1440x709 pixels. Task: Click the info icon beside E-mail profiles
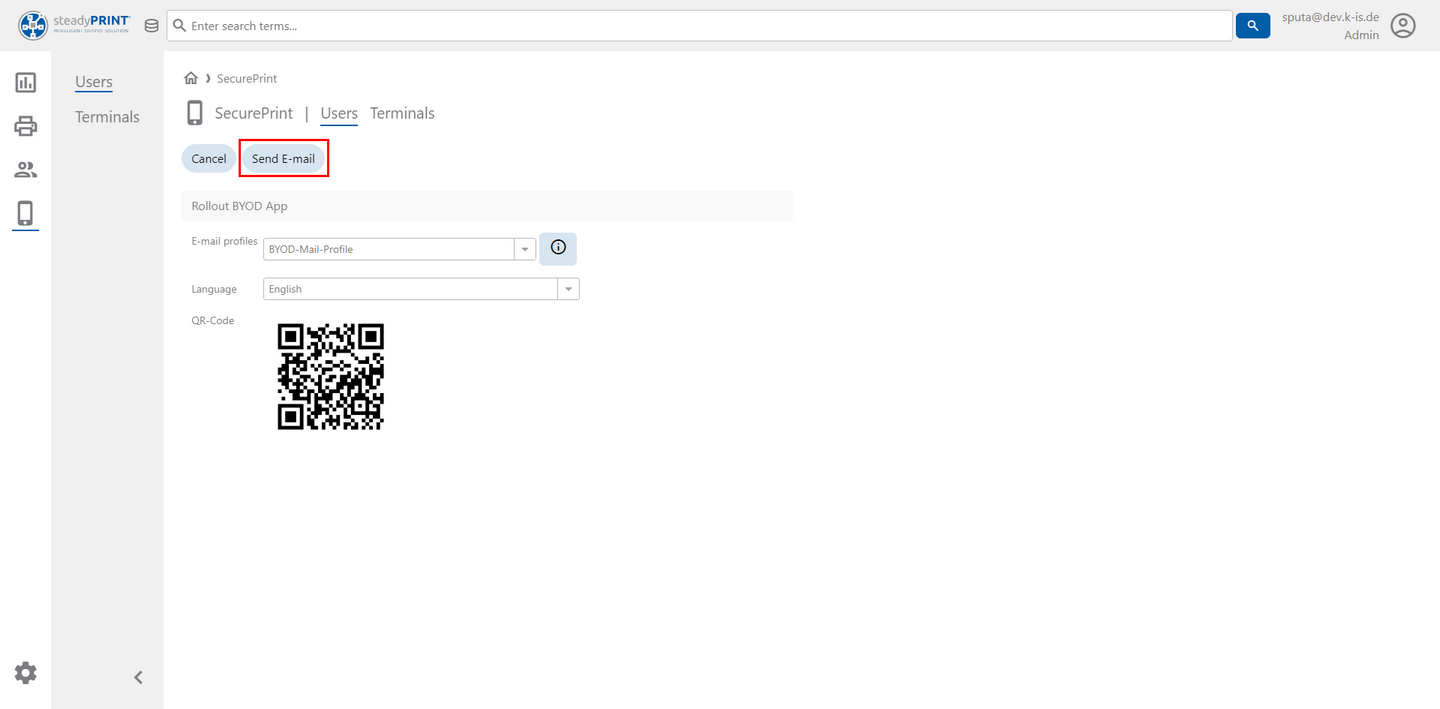pos(558,248)
